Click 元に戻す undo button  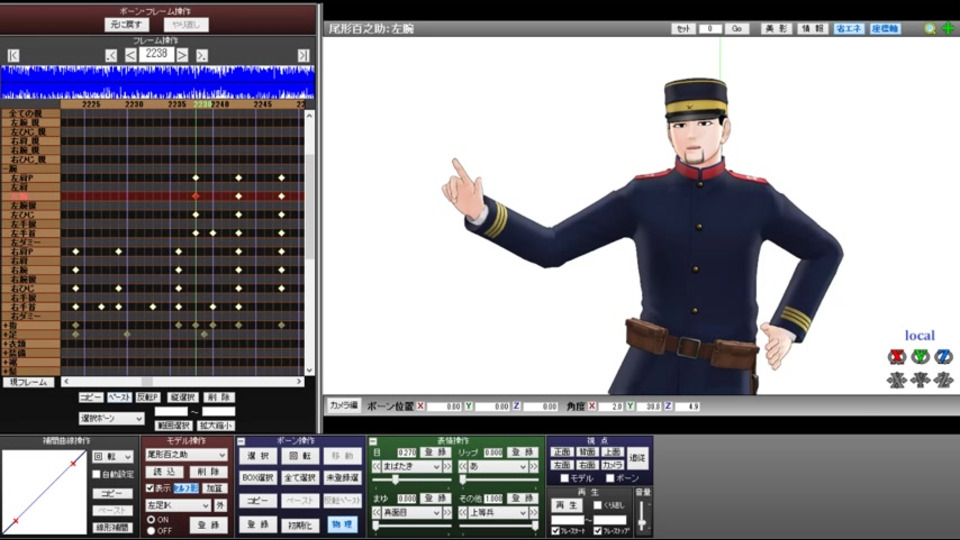(x=127, y=24)
